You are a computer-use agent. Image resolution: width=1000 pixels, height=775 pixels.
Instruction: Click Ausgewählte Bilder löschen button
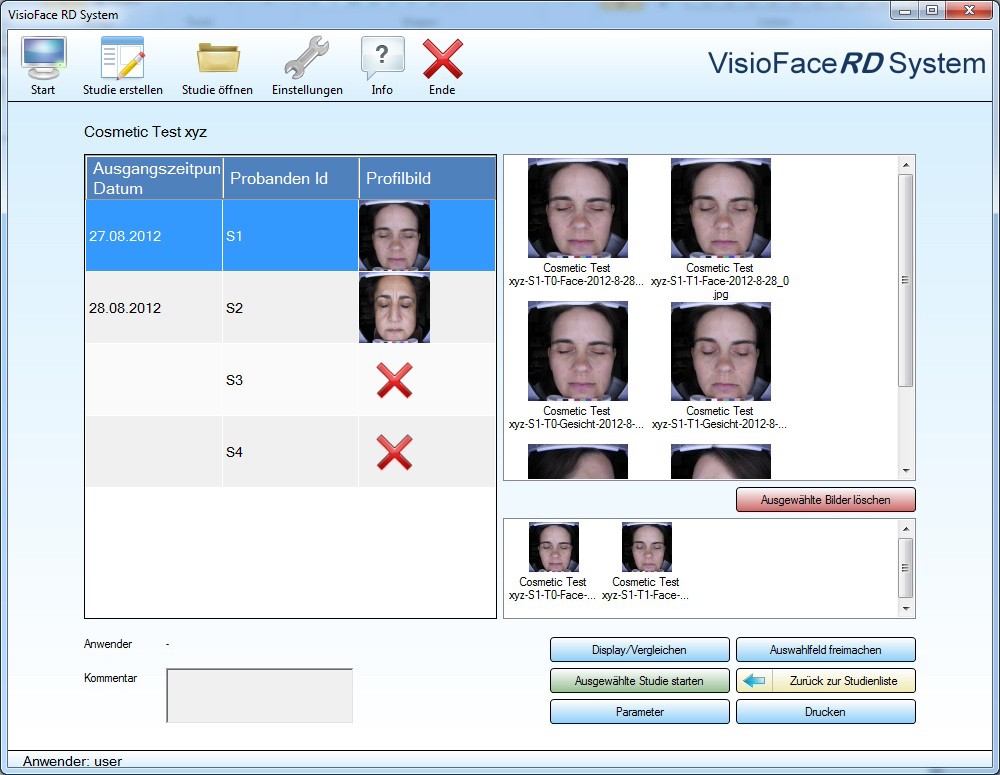tap(825, 500)
